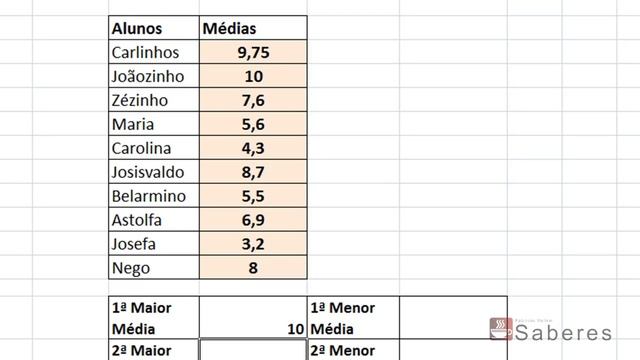The width and height of the screenshot is (640, 360).
Task: Select the 1ª Maior Média label cell
Action: coord(154,318)
